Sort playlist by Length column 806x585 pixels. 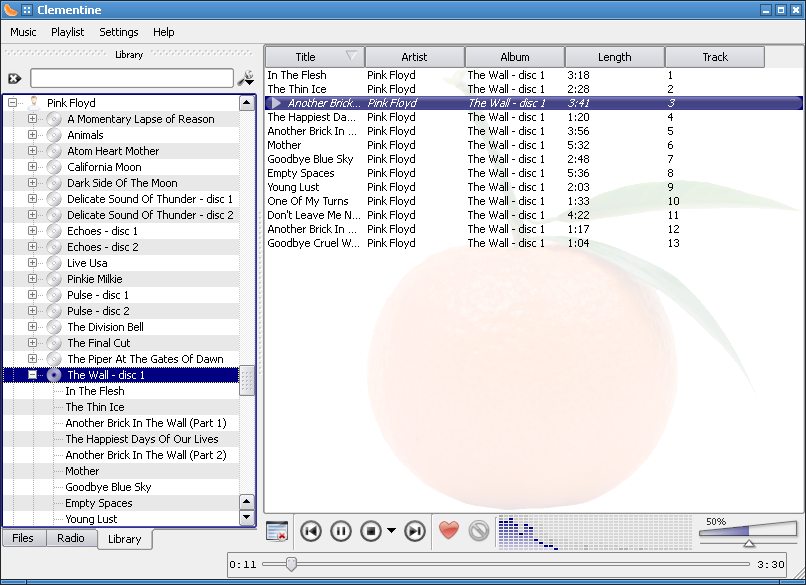coord(614,57)
